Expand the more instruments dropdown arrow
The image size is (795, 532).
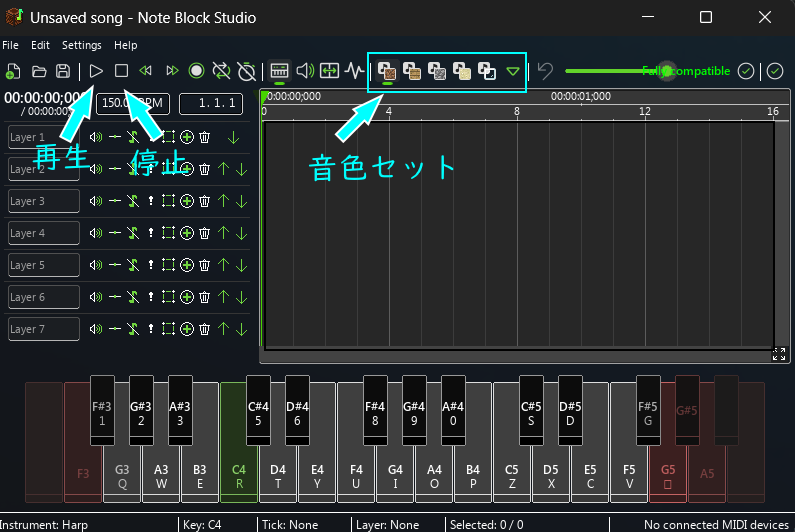click(513, 72)
